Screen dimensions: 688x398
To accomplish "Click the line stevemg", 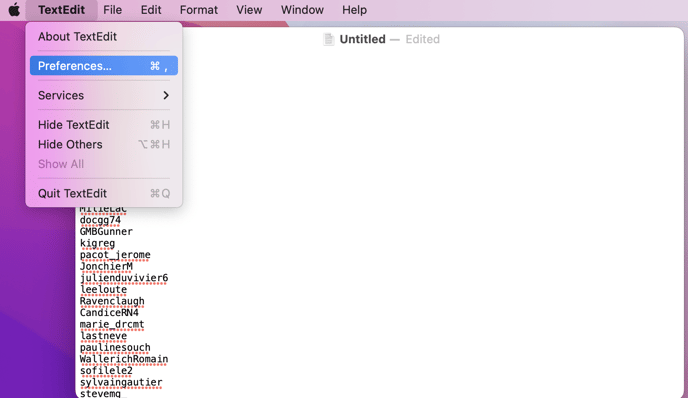I will pos(100,393).
